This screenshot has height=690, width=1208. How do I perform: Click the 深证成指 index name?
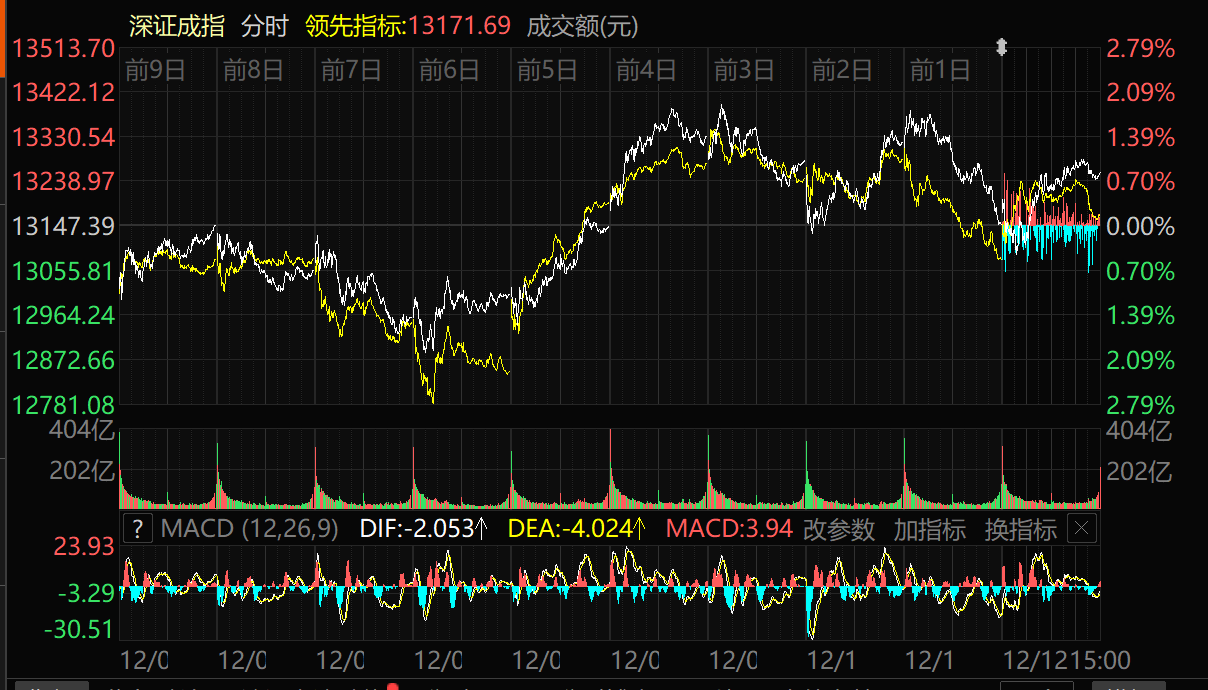(x=177, y=26)
